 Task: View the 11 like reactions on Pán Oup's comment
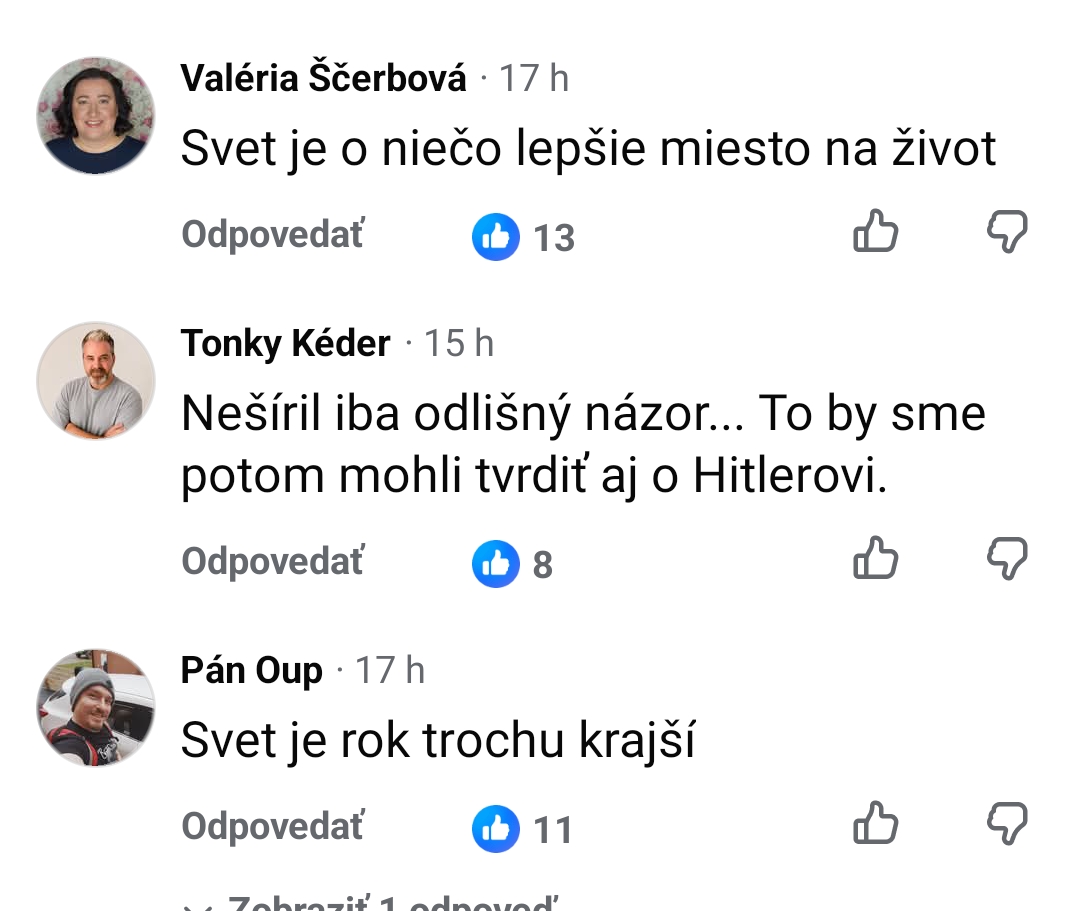(x=522, y=829)
